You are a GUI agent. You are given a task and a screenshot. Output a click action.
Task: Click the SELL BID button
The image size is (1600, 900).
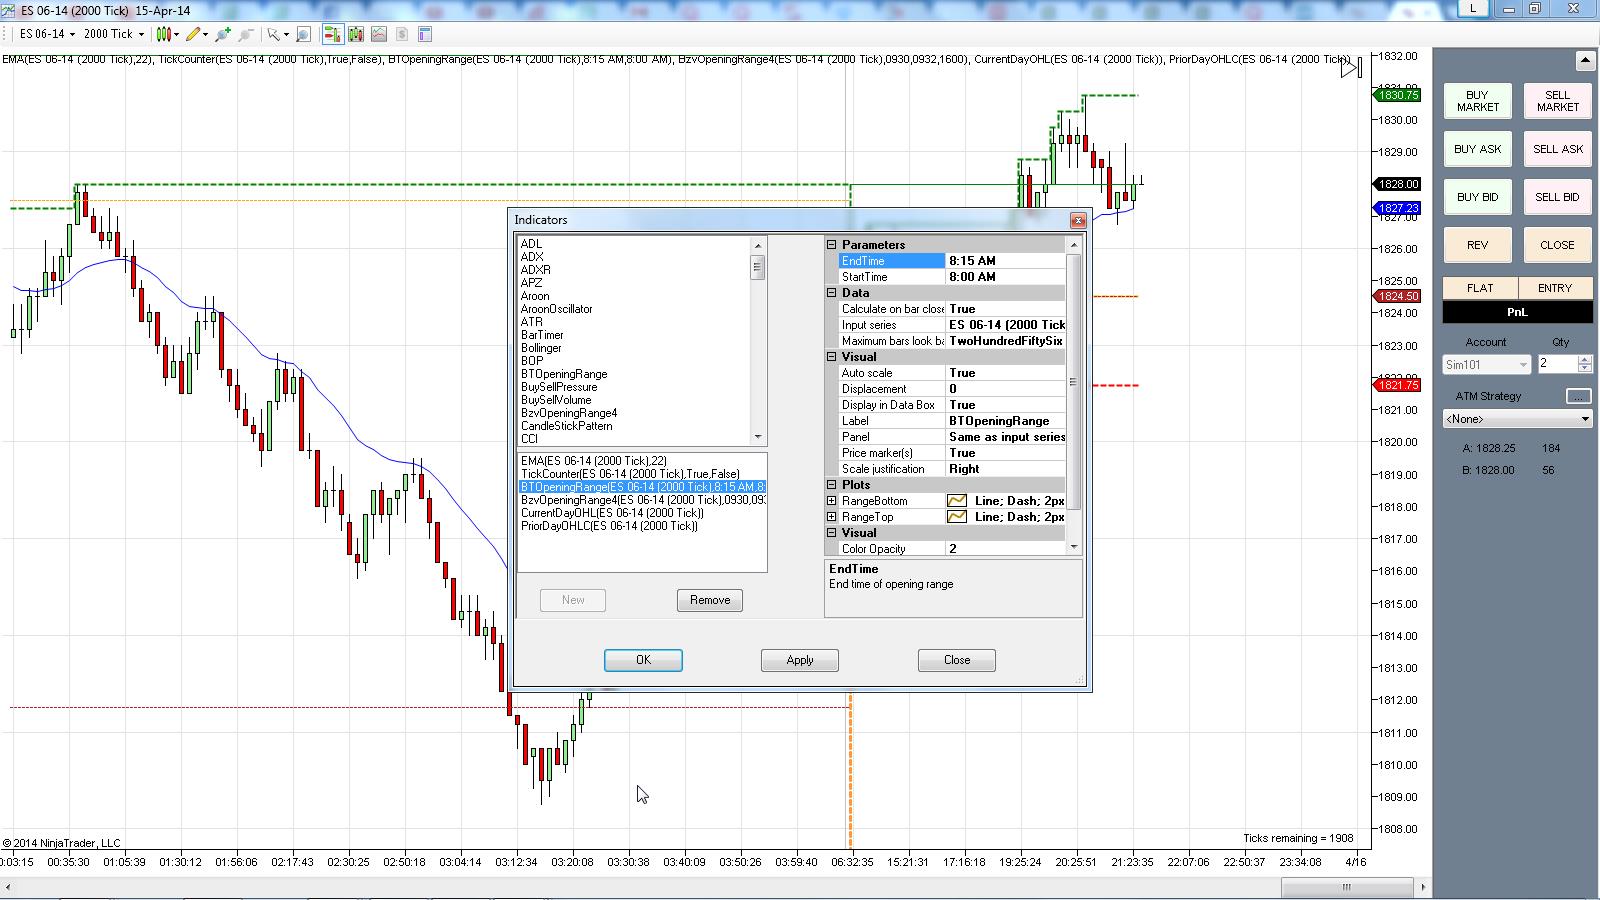(1557, 197)
